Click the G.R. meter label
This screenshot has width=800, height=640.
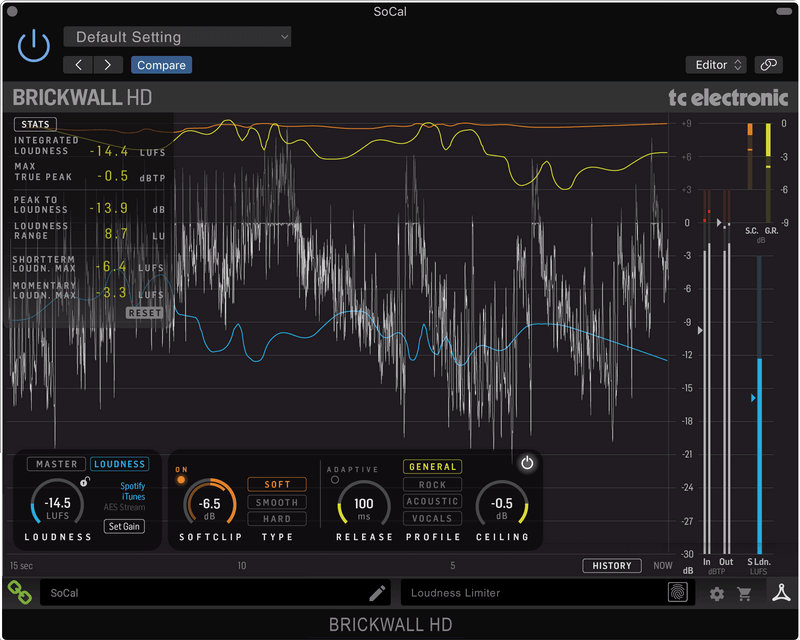pos(771,231)
